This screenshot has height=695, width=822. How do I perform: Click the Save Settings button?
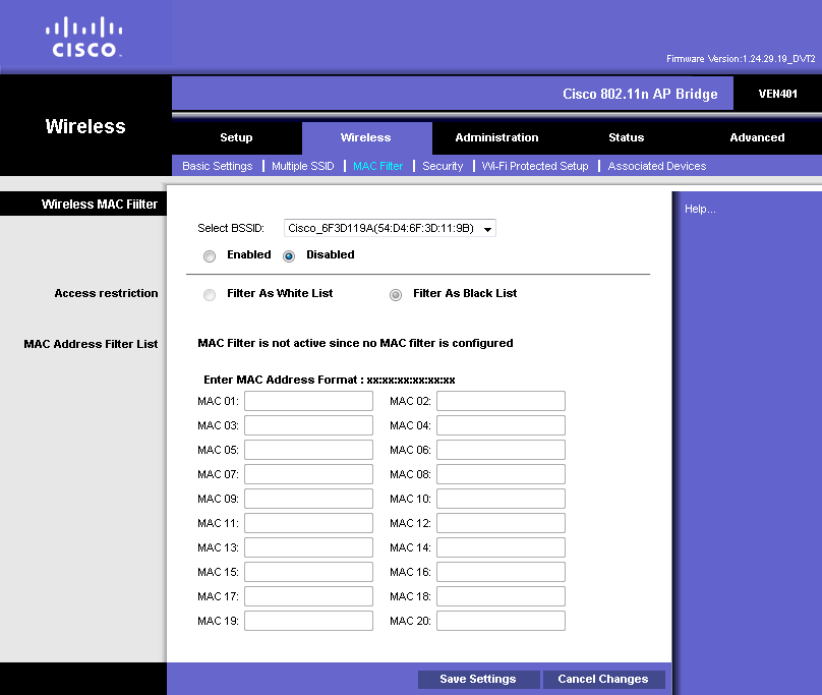click(479, 679)
